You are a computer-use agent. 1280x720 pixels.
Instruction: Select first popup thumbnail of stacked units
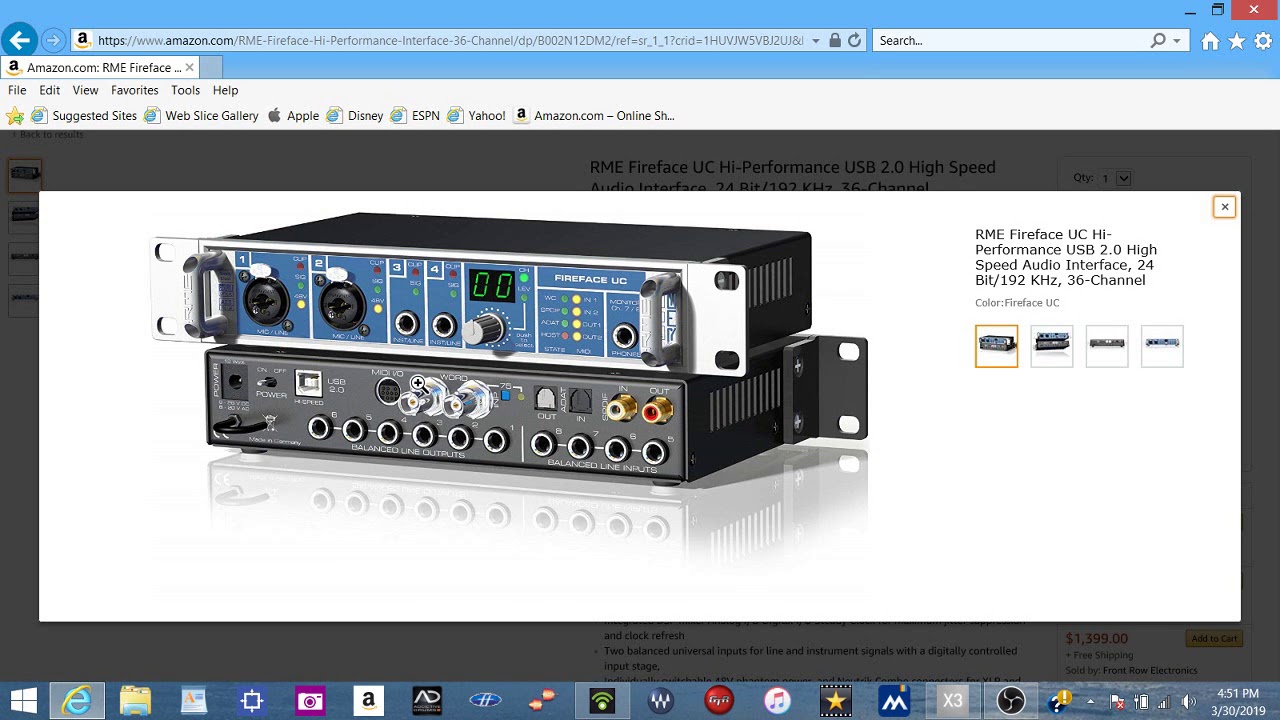997,346
